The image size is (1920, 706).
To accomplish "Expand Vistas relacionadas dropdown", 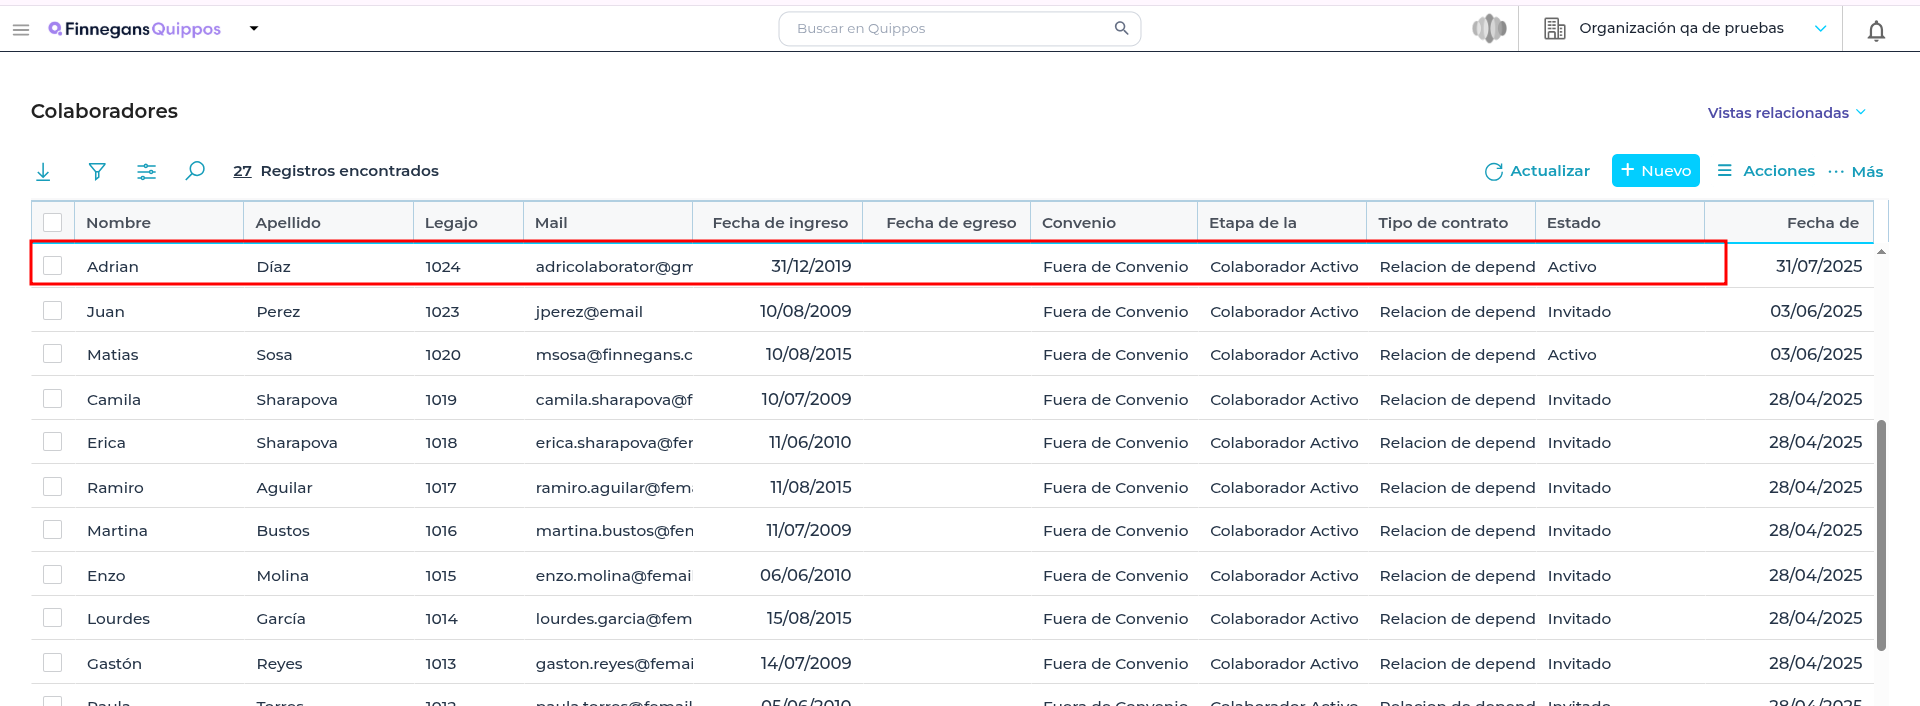I will [x=1786, y=113].
